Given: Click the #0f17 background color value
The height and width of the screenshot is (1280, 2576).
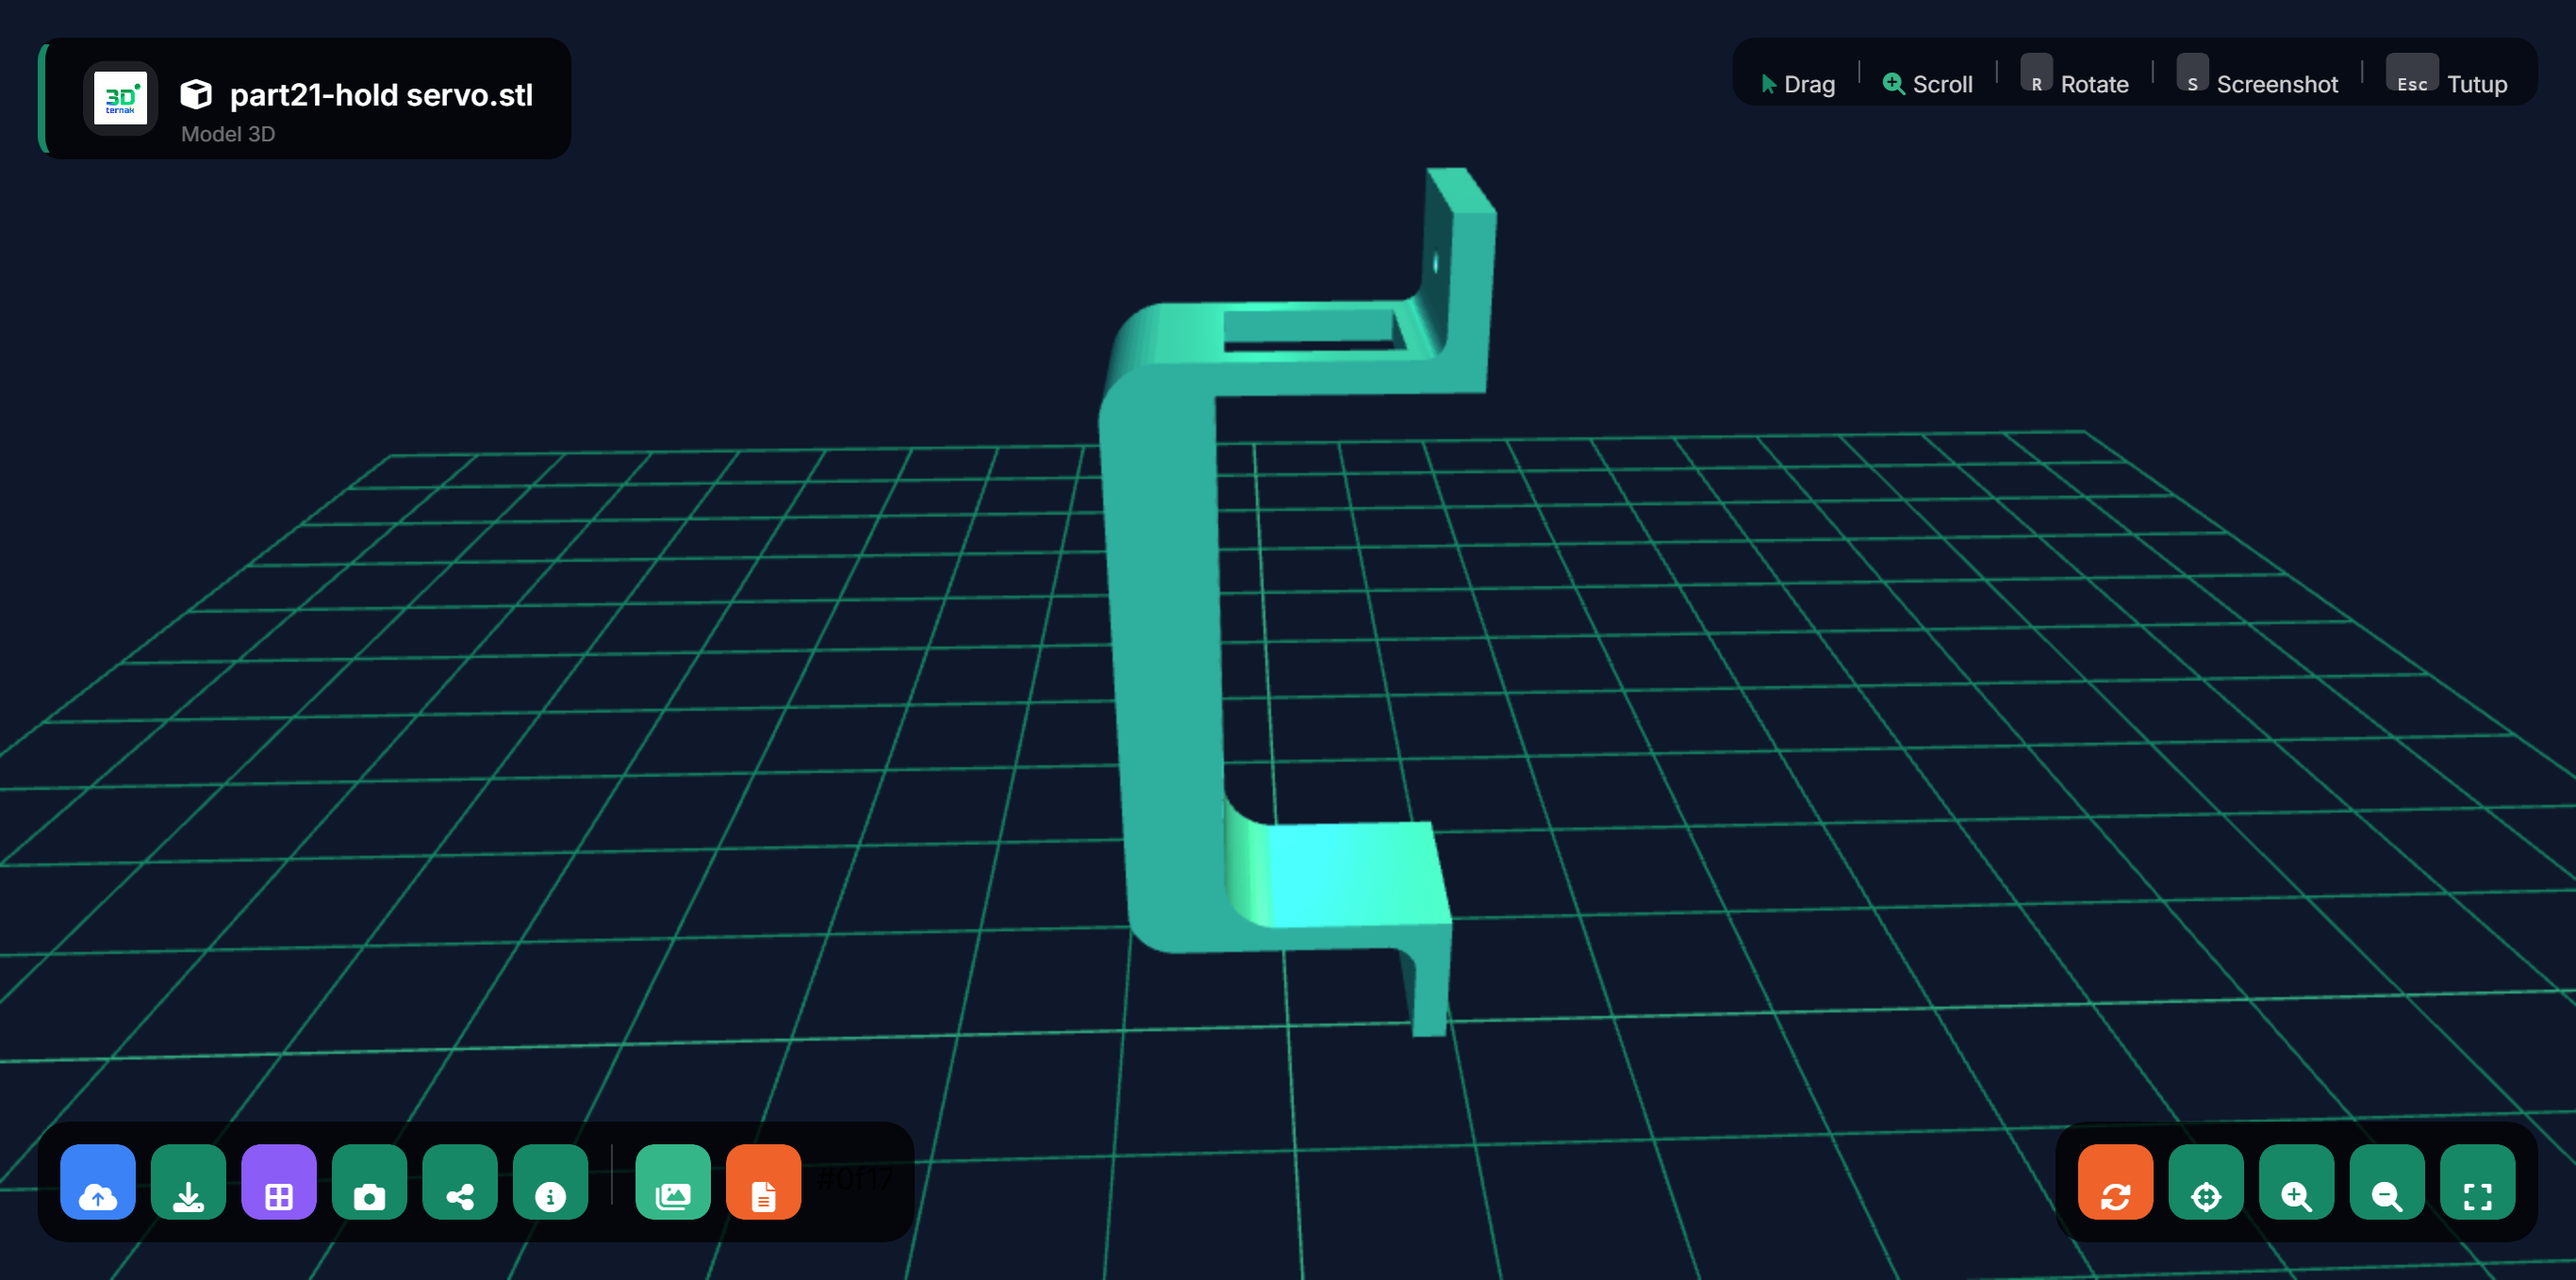Looking at the screenshot, I should (x=855, y=1180).
